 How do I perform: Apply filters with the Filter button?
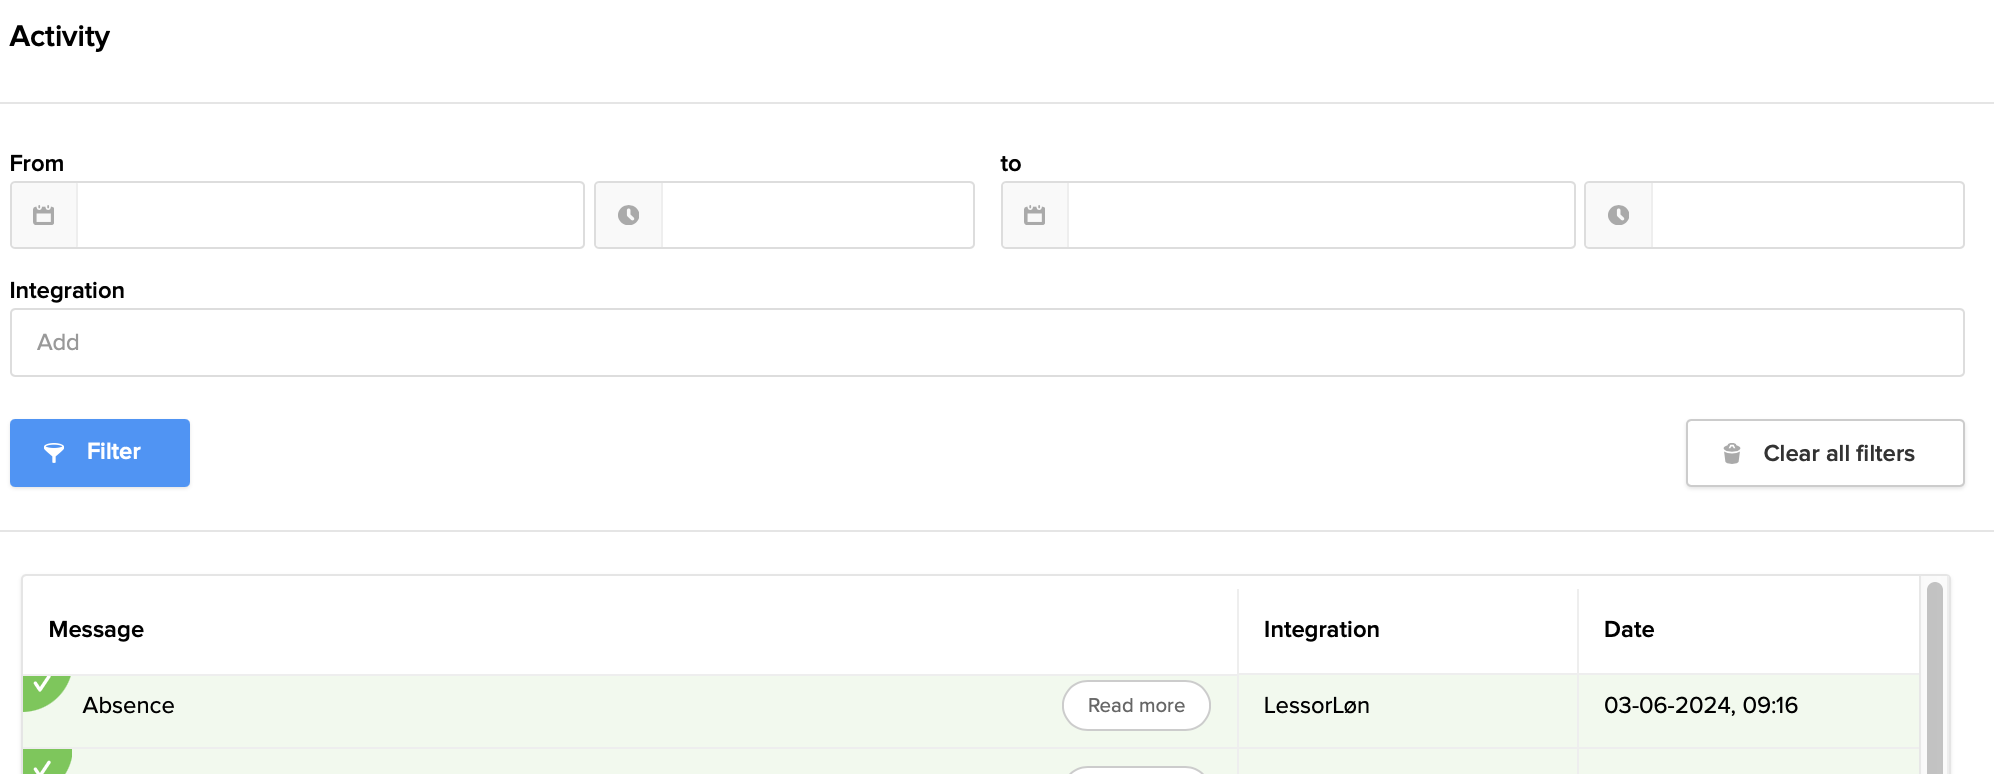(x=100, y=453)
